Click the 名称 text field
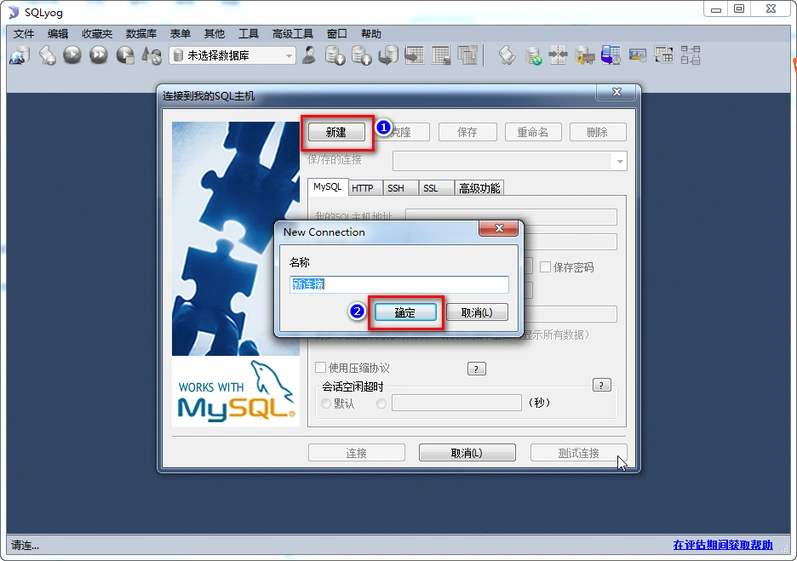The height and width of the screenshot is (561, 797). click(x=398, y=284)
